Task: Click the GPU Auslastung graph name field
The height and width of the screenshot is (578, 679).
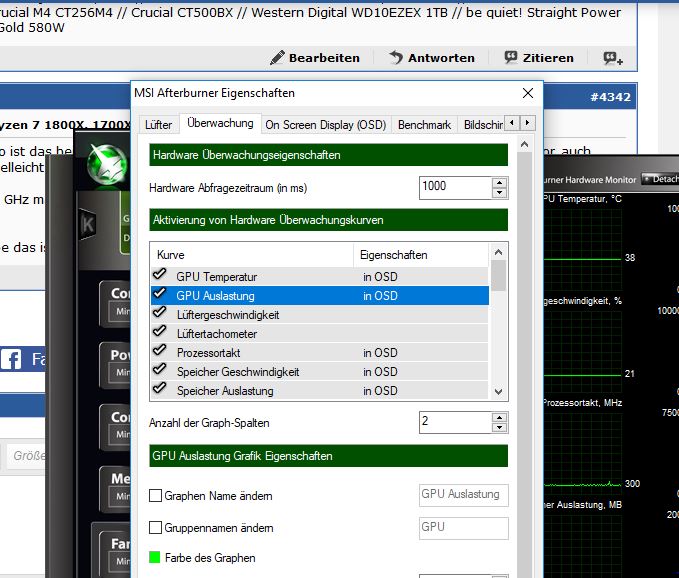Action: pos(463,495)
